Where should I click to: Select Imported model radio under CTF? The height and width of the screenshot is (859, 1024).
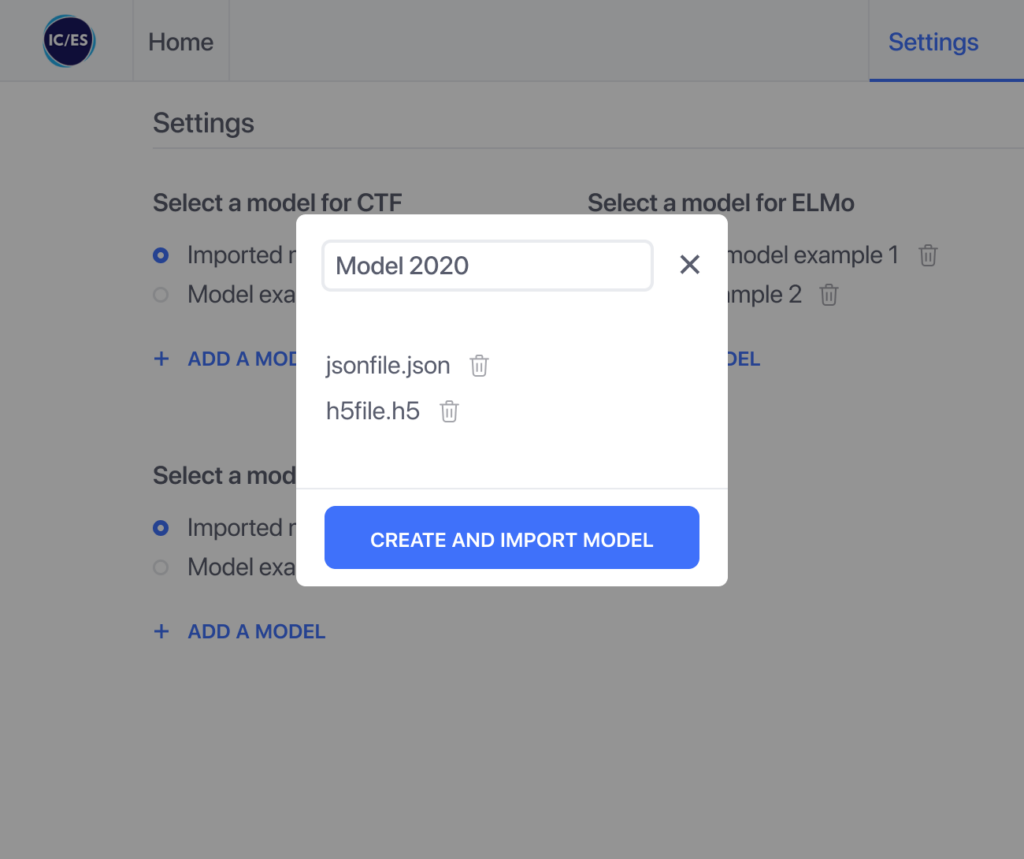pos(161,255)
